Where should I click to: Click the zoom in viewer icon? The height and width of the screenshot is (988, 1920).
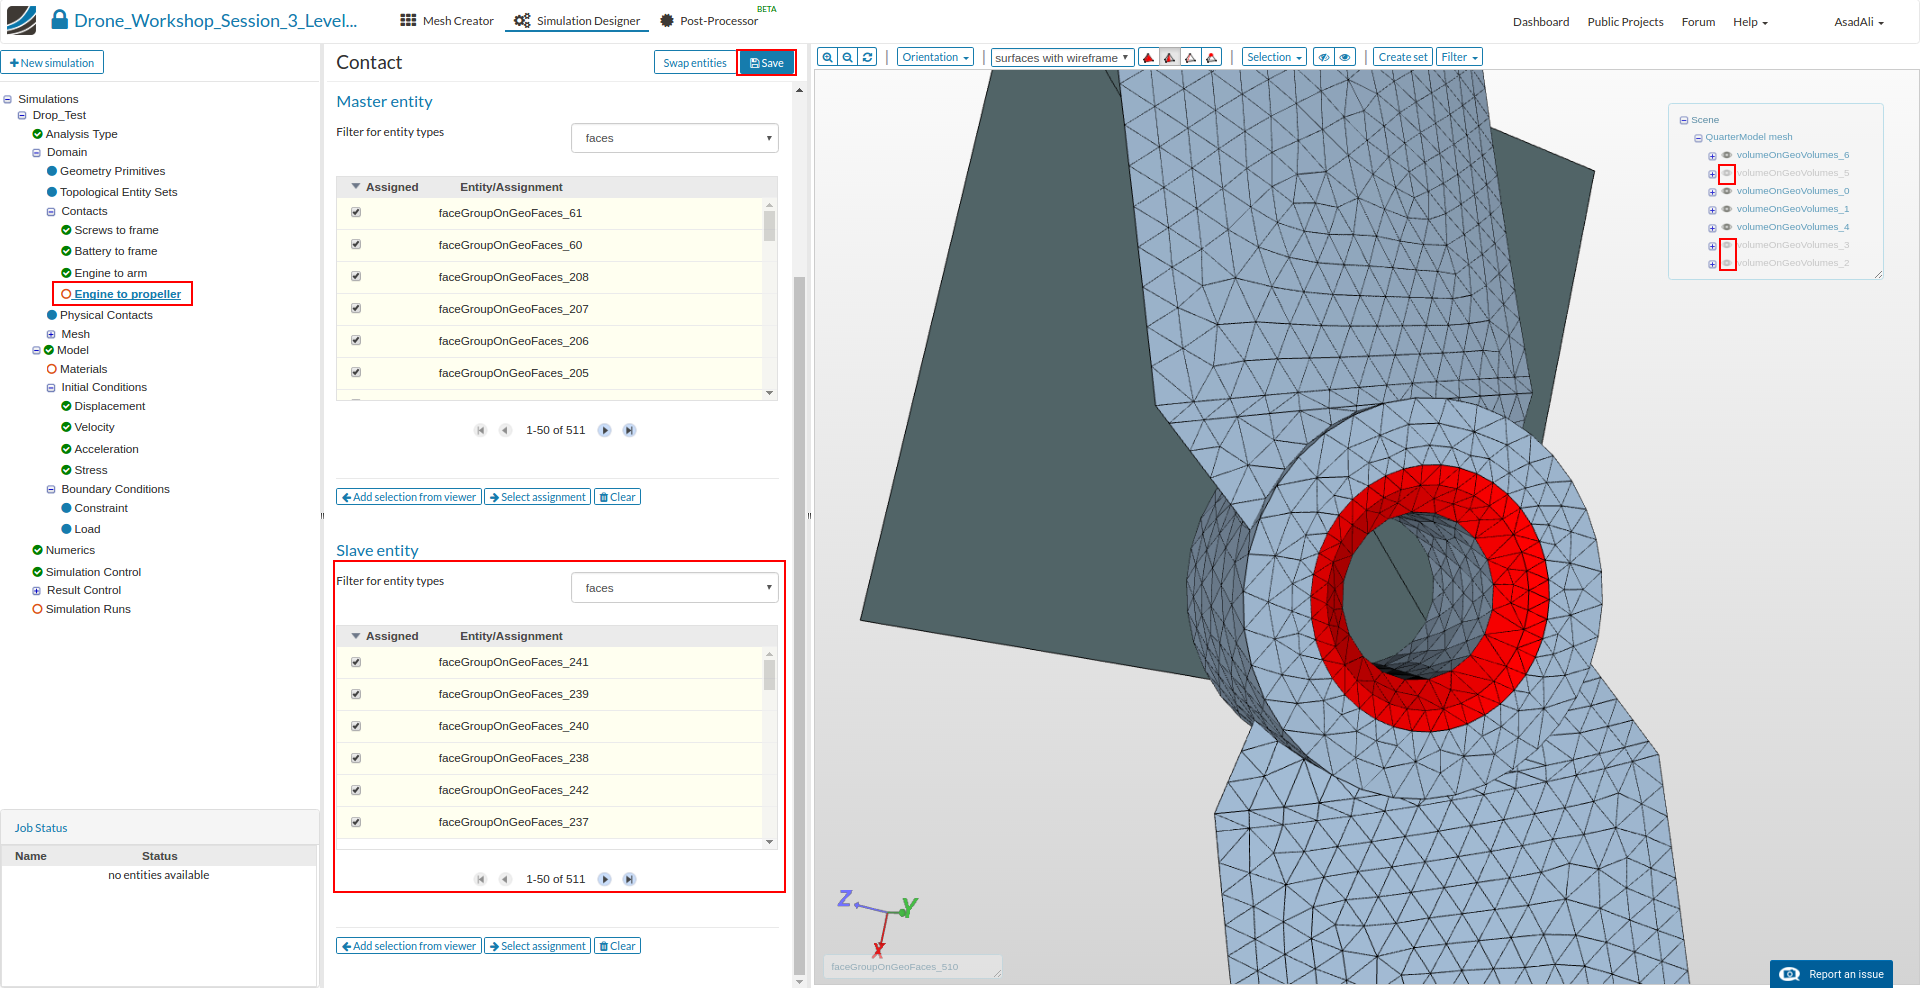point(827,58)
